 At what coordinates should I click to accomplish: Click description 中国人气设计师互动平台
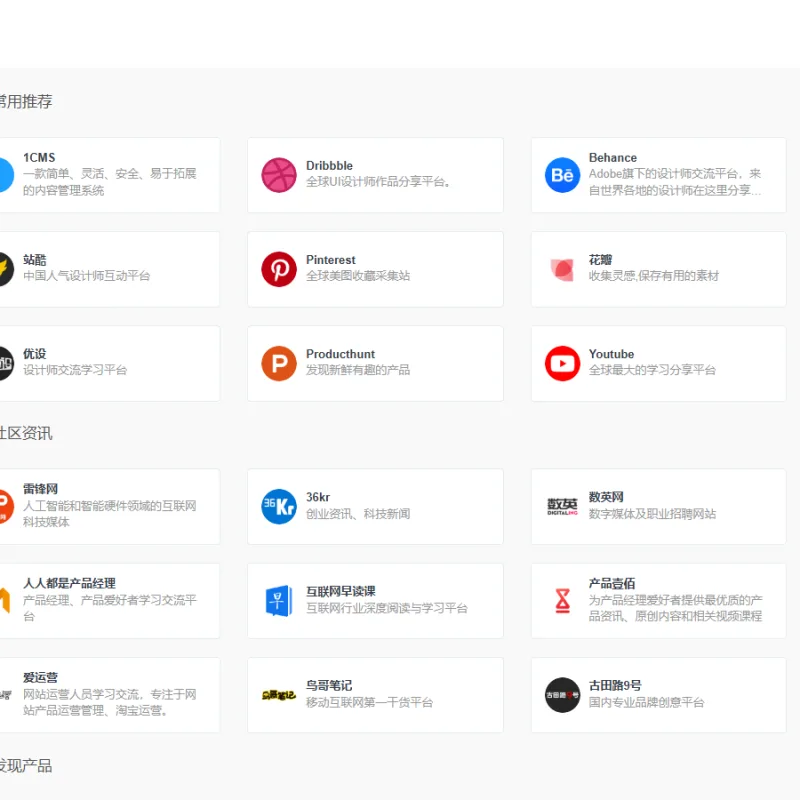[x=87, y=276]
